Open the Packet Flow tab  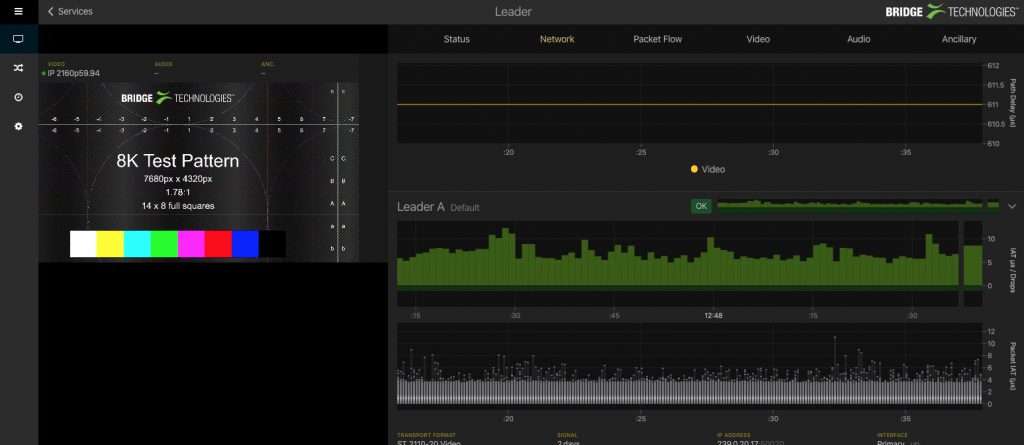point(657,39)
